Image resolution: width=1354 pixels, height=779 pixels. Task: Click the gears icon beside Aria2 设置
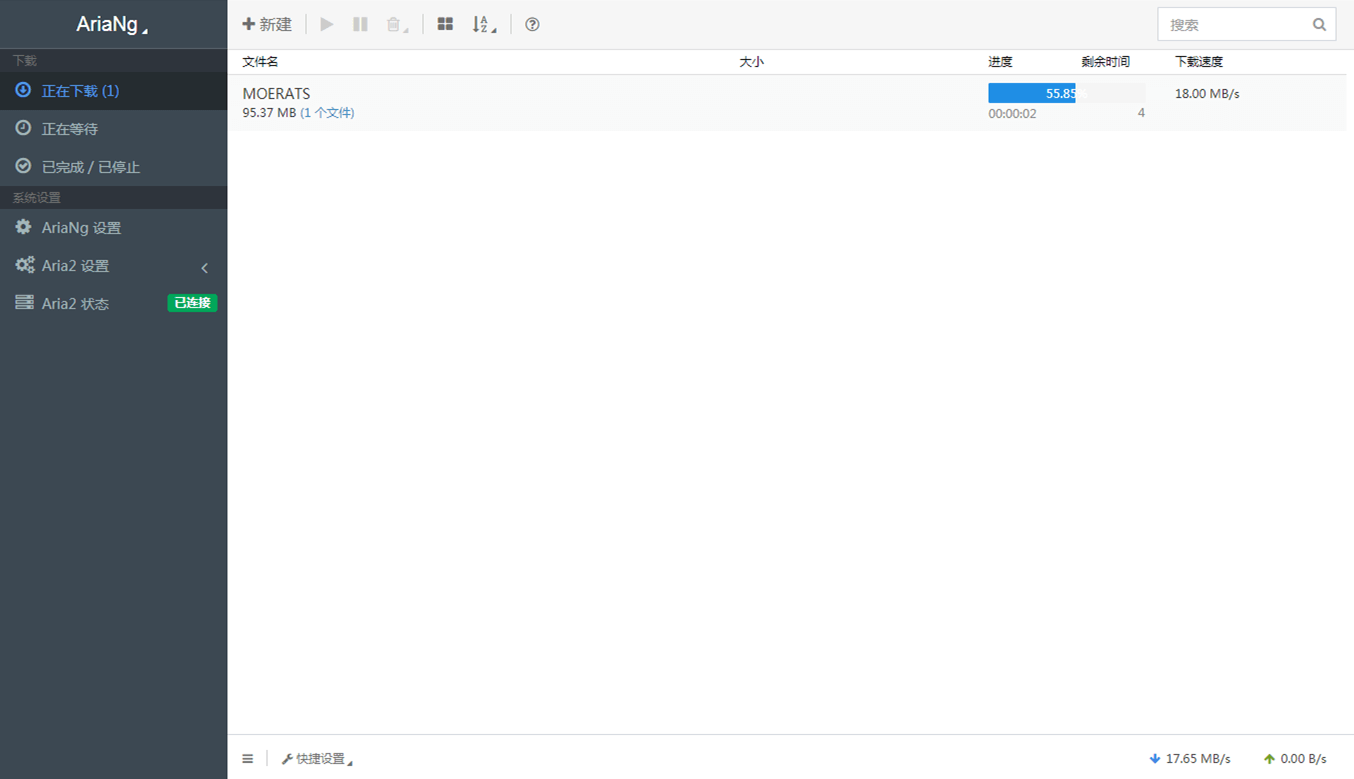(x=24, y=265)
